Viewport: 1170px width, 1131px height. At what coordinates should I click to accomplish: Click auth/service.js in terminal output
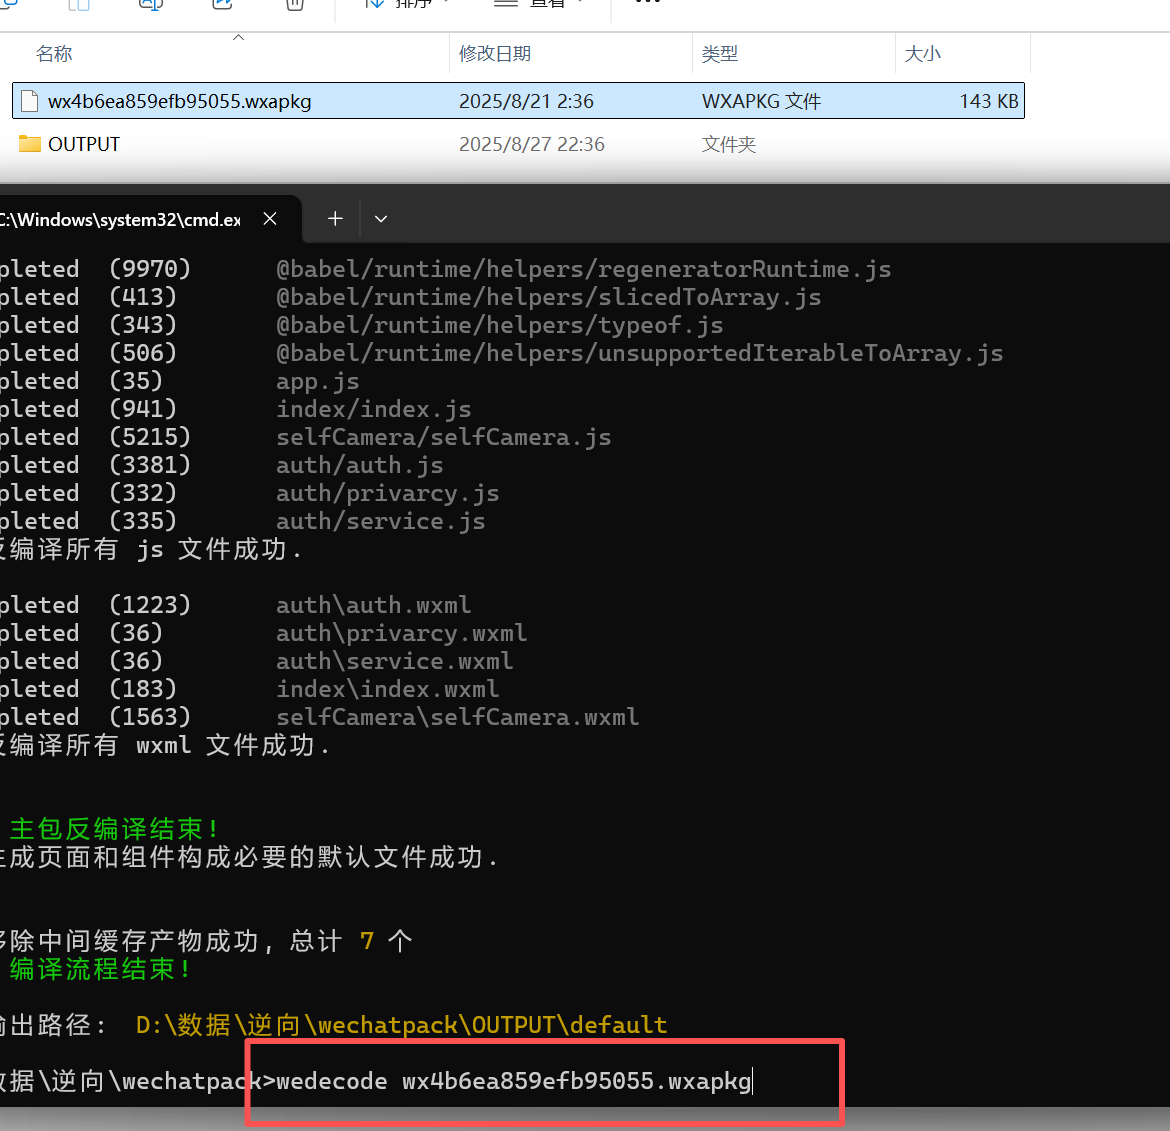(x=381, y=521)
